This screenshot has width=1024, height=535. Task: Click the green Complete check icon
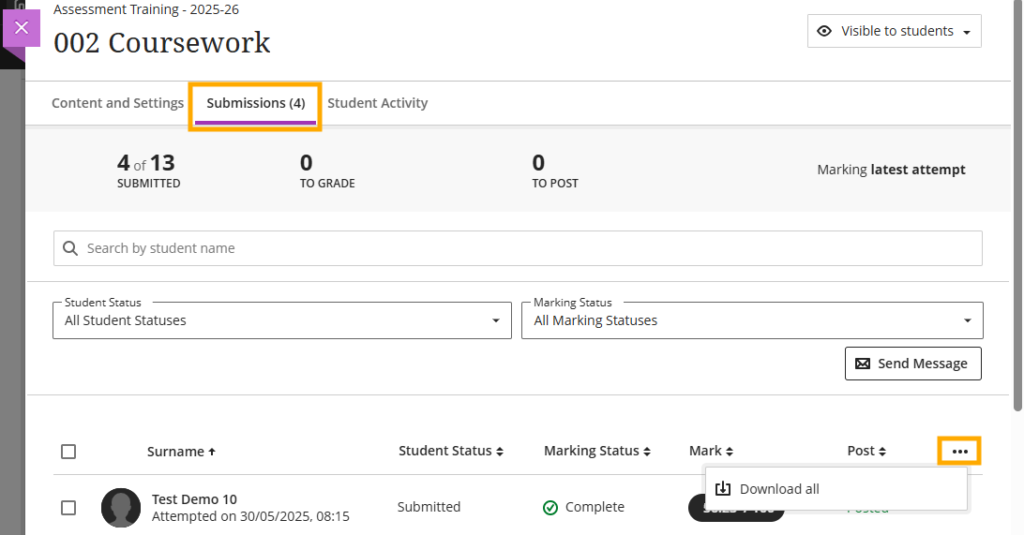coord(551,508)
